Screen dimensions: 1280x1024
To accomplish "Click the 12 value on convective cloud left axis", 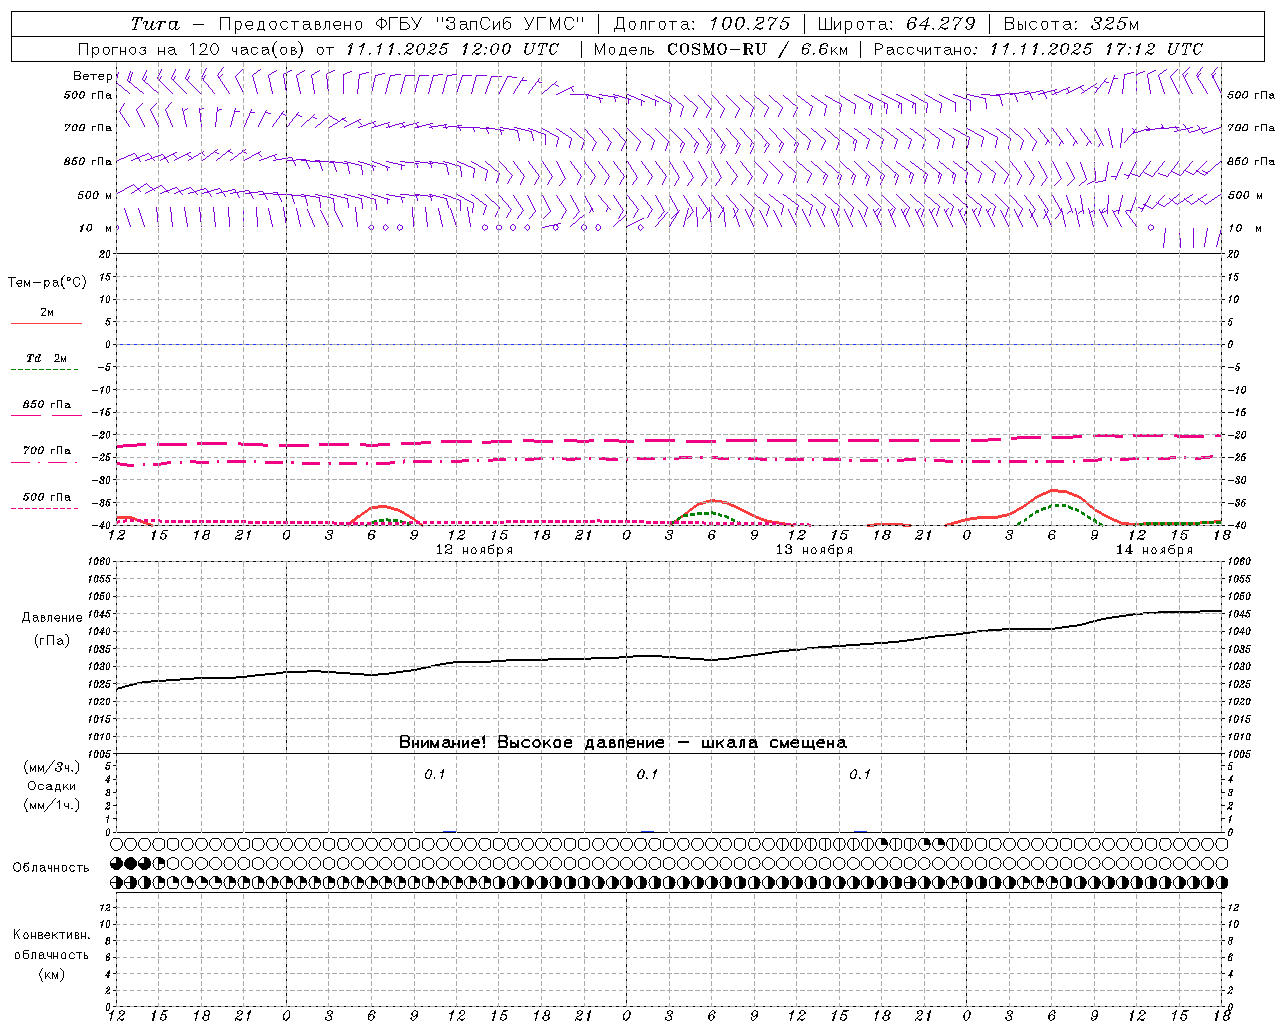I will click(x=105, y=907).
